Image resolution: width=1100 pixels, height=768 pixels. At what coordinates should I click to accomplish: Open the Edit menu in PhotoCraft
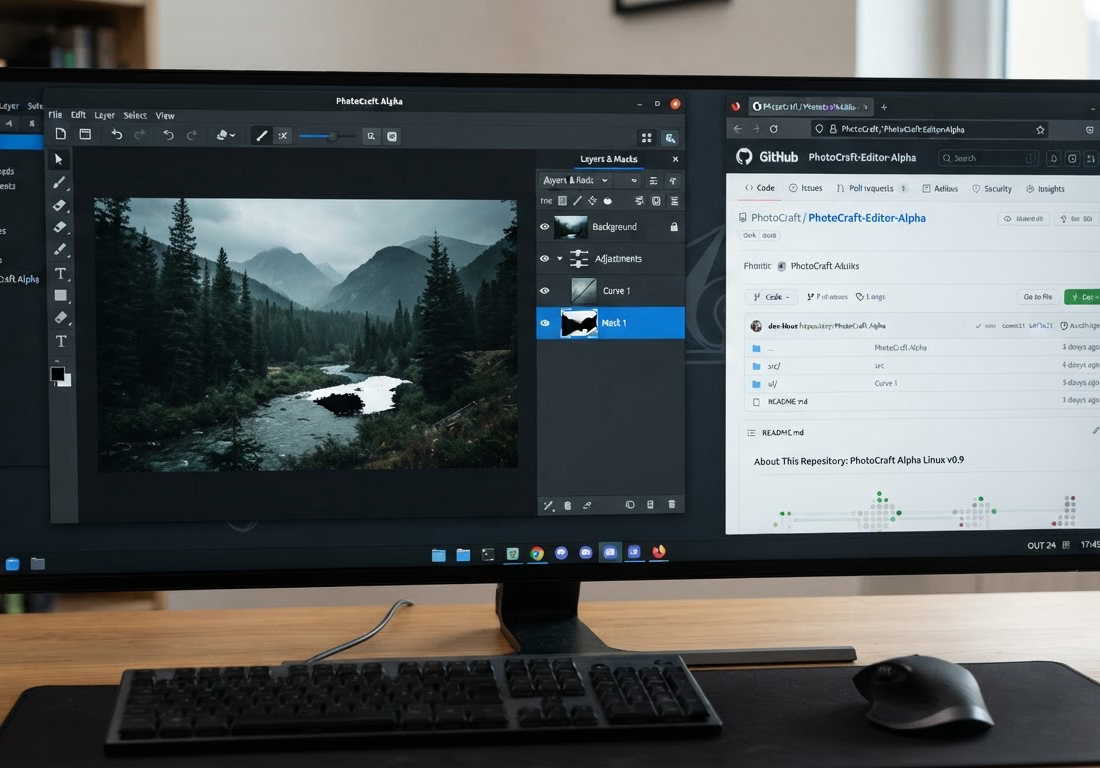click(78, 114)
